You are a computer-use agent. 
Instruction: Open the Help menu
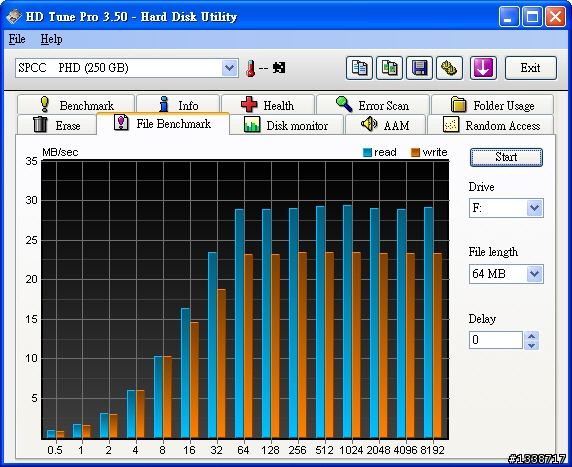coord(51,39)
